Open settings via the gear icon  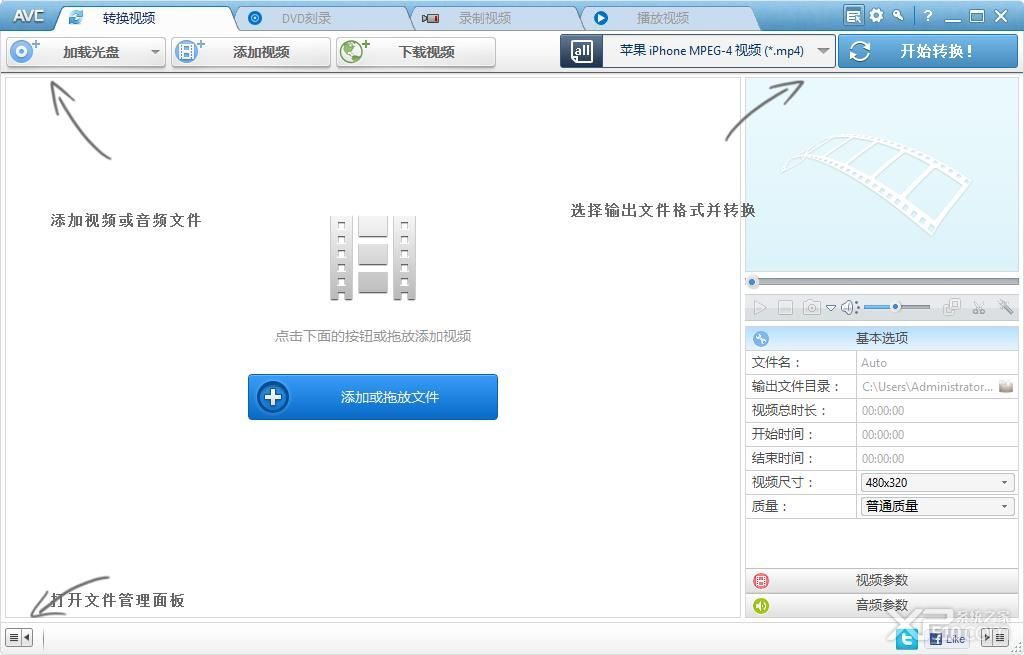click(x=876, y=15)
